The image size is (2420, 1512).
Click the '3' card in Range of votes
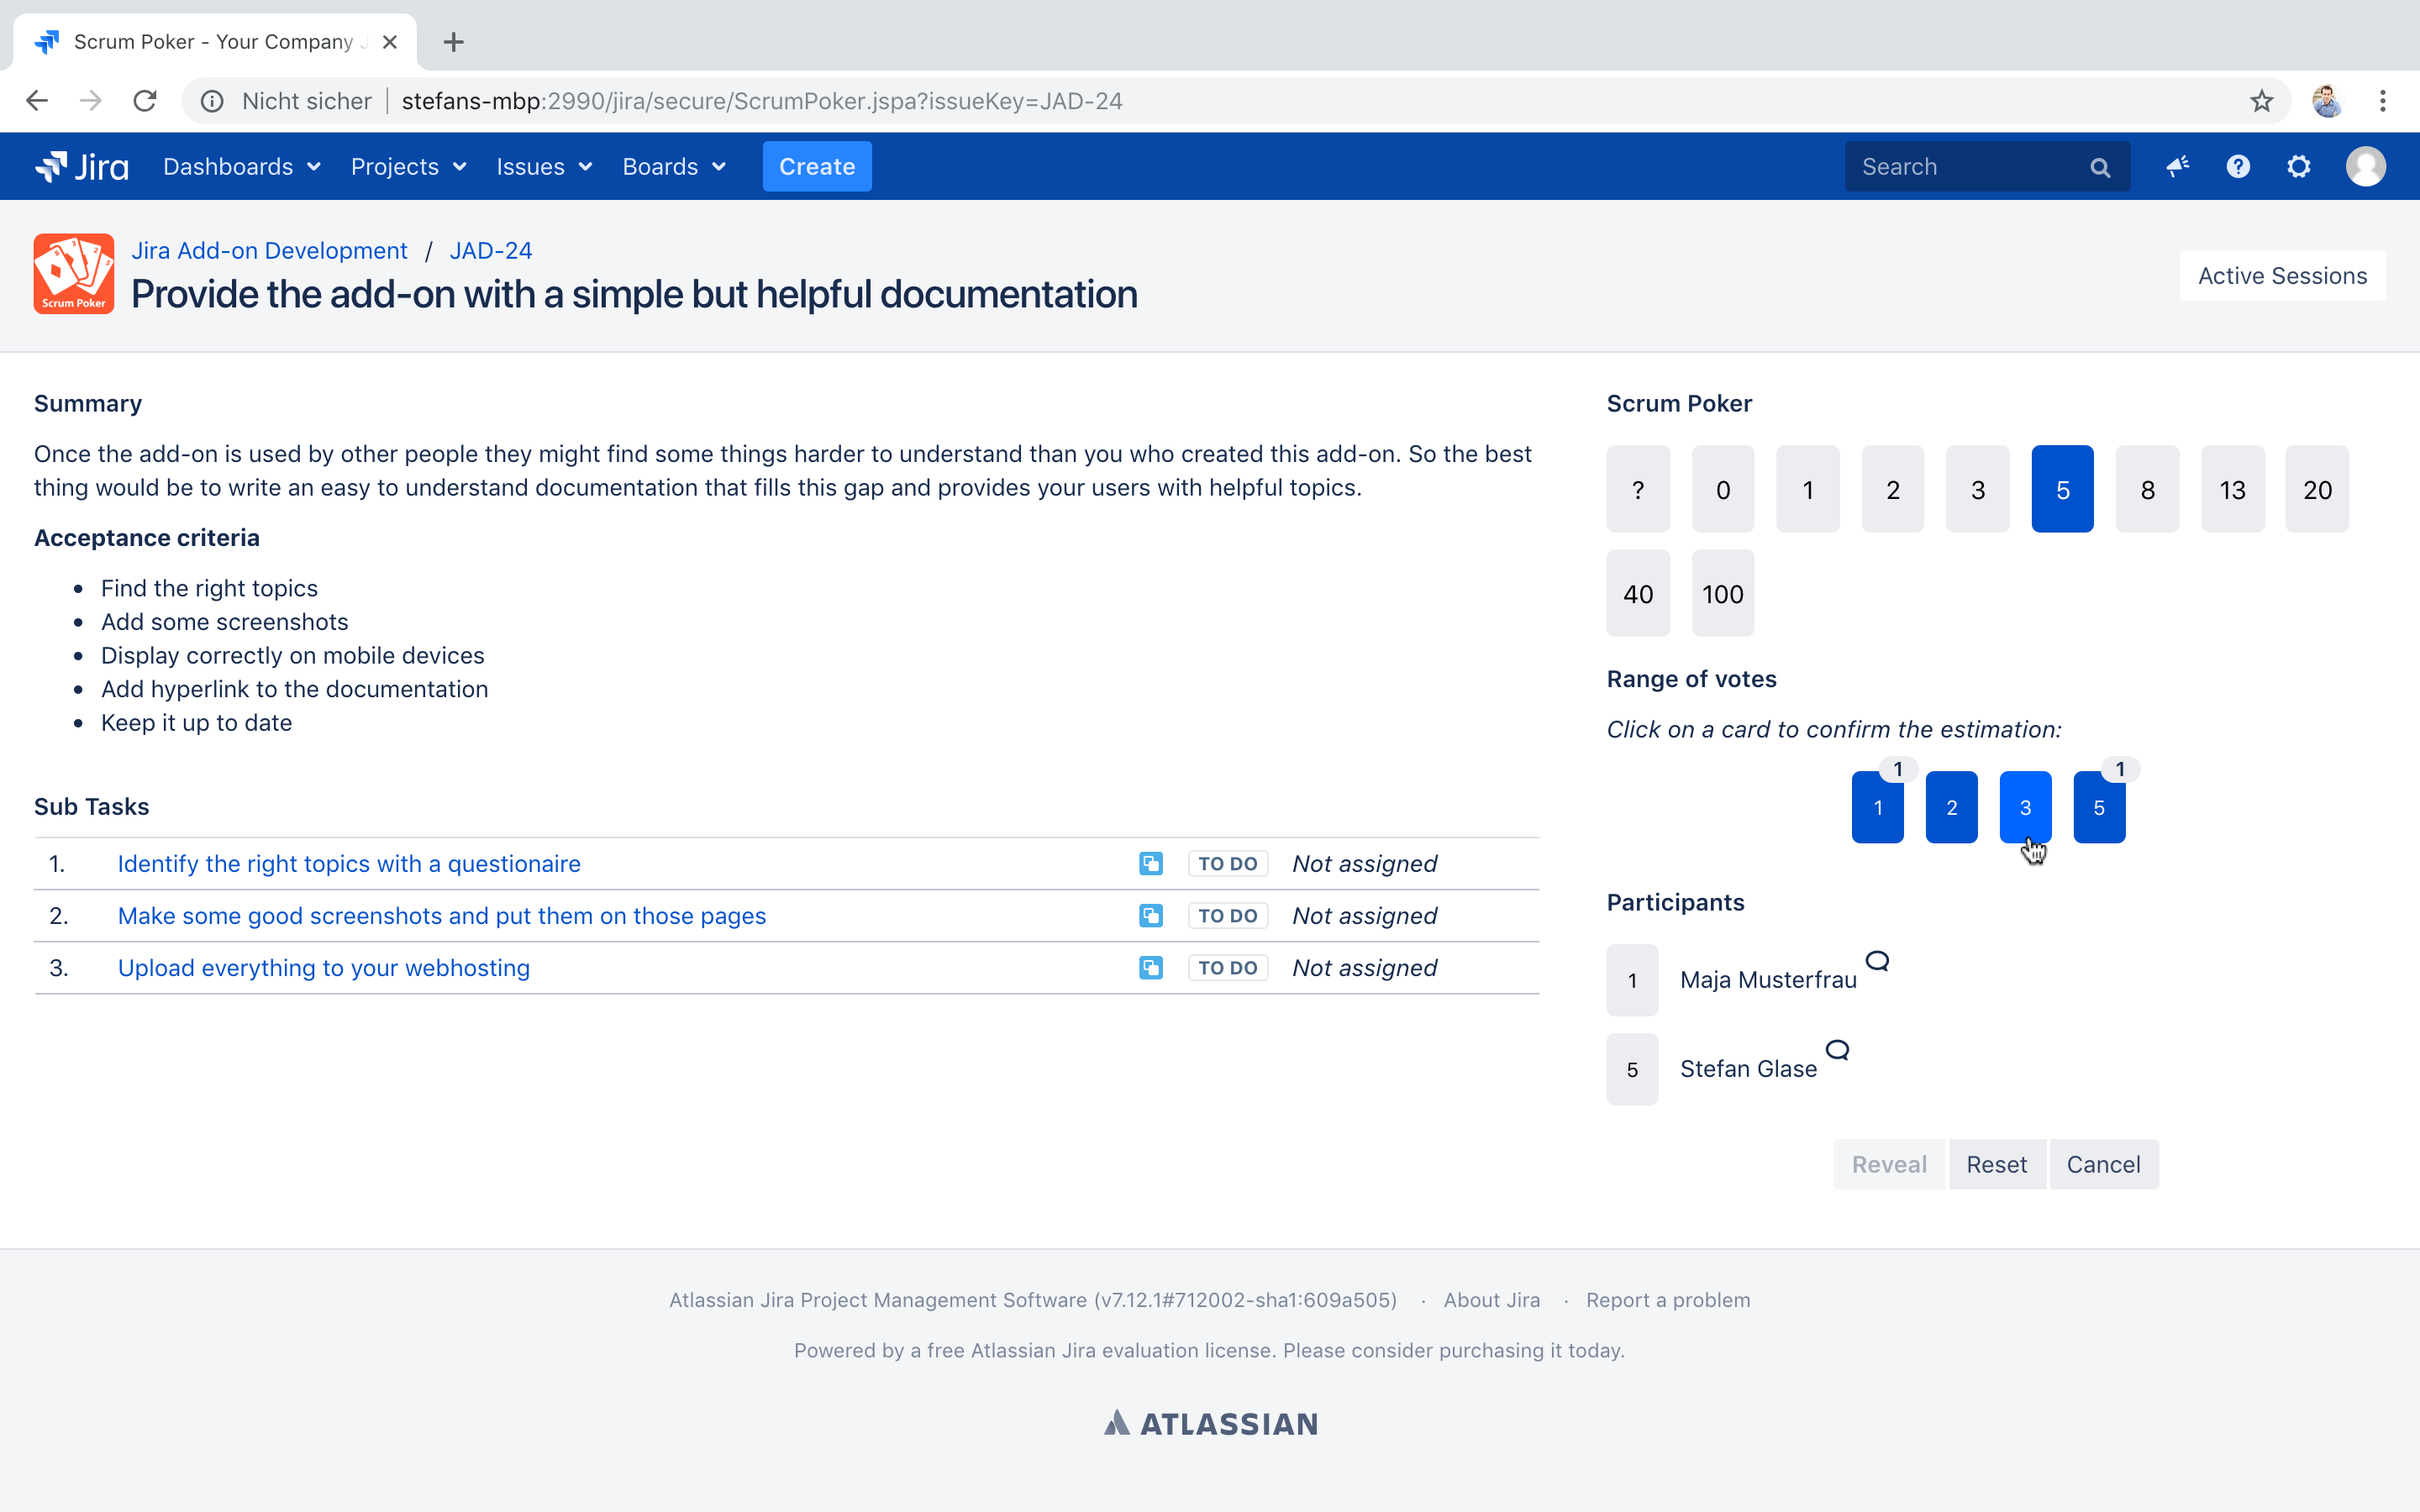pos(2024,806)
